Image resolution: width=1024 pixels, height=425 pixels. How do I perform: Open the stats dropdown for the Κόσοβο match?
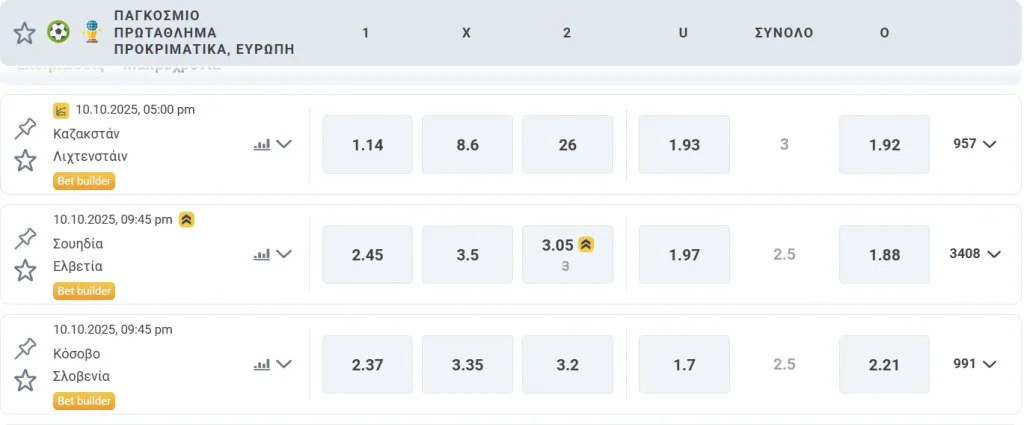coord(284,364)
